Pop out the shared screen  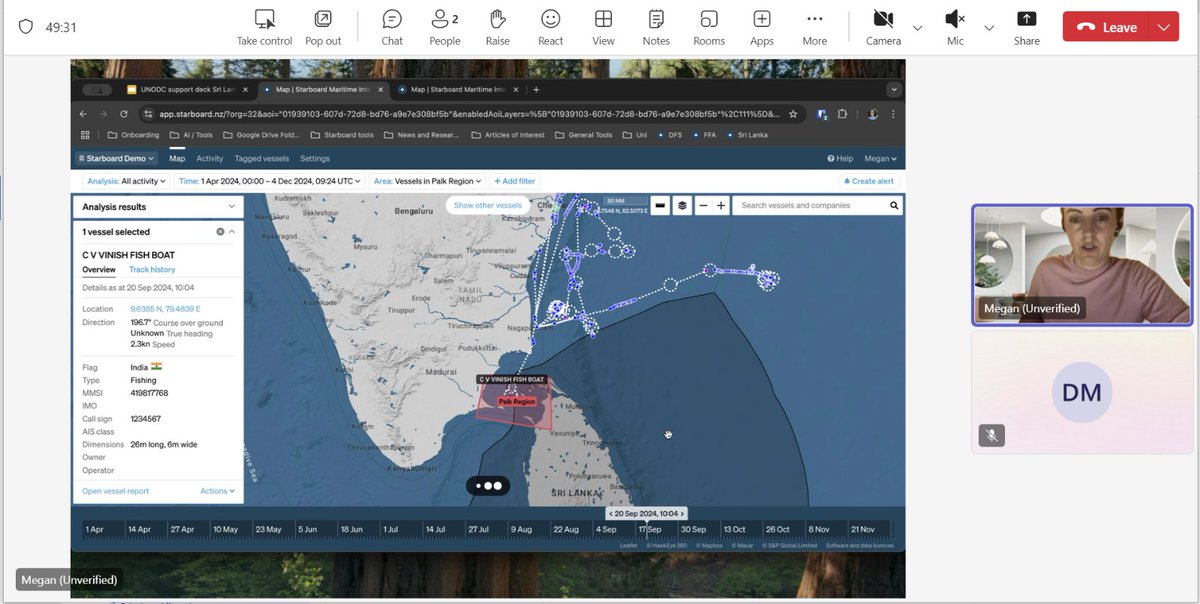323,27
